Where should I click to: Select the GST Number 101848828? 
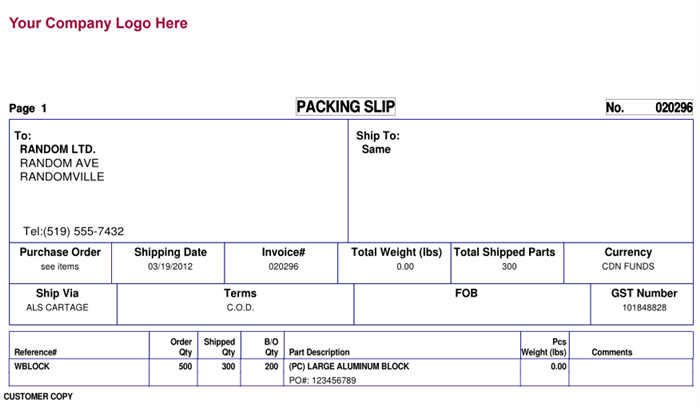tap(644, 308)
